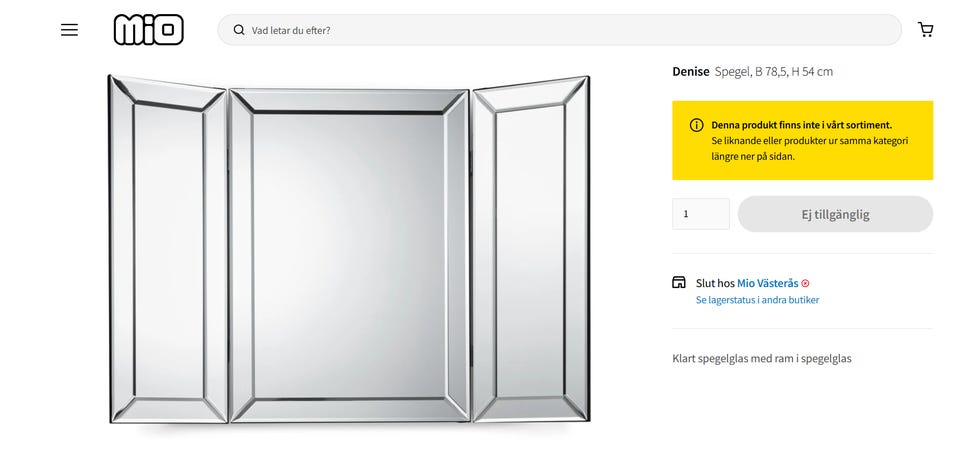Screen dimensions: 960x451
Task: Click the 'Spegel, B 78,5, H 54 cm' subtitle
Action: [x=774, y=72]
